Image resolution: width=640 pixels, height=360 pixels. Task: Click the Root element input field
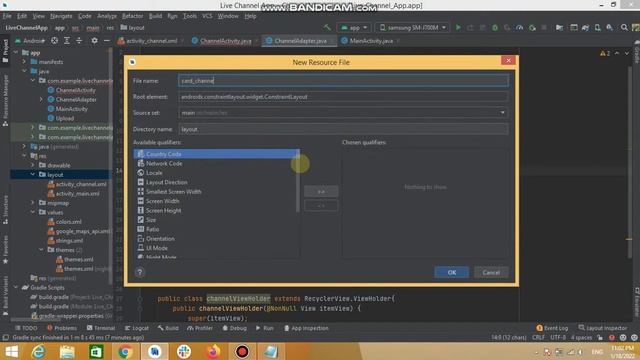(343, 97)
